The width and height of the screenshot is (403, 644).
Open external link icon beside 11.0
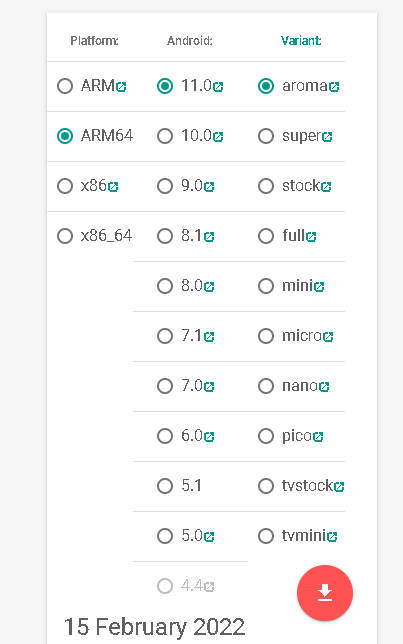(x=218, y=87)
